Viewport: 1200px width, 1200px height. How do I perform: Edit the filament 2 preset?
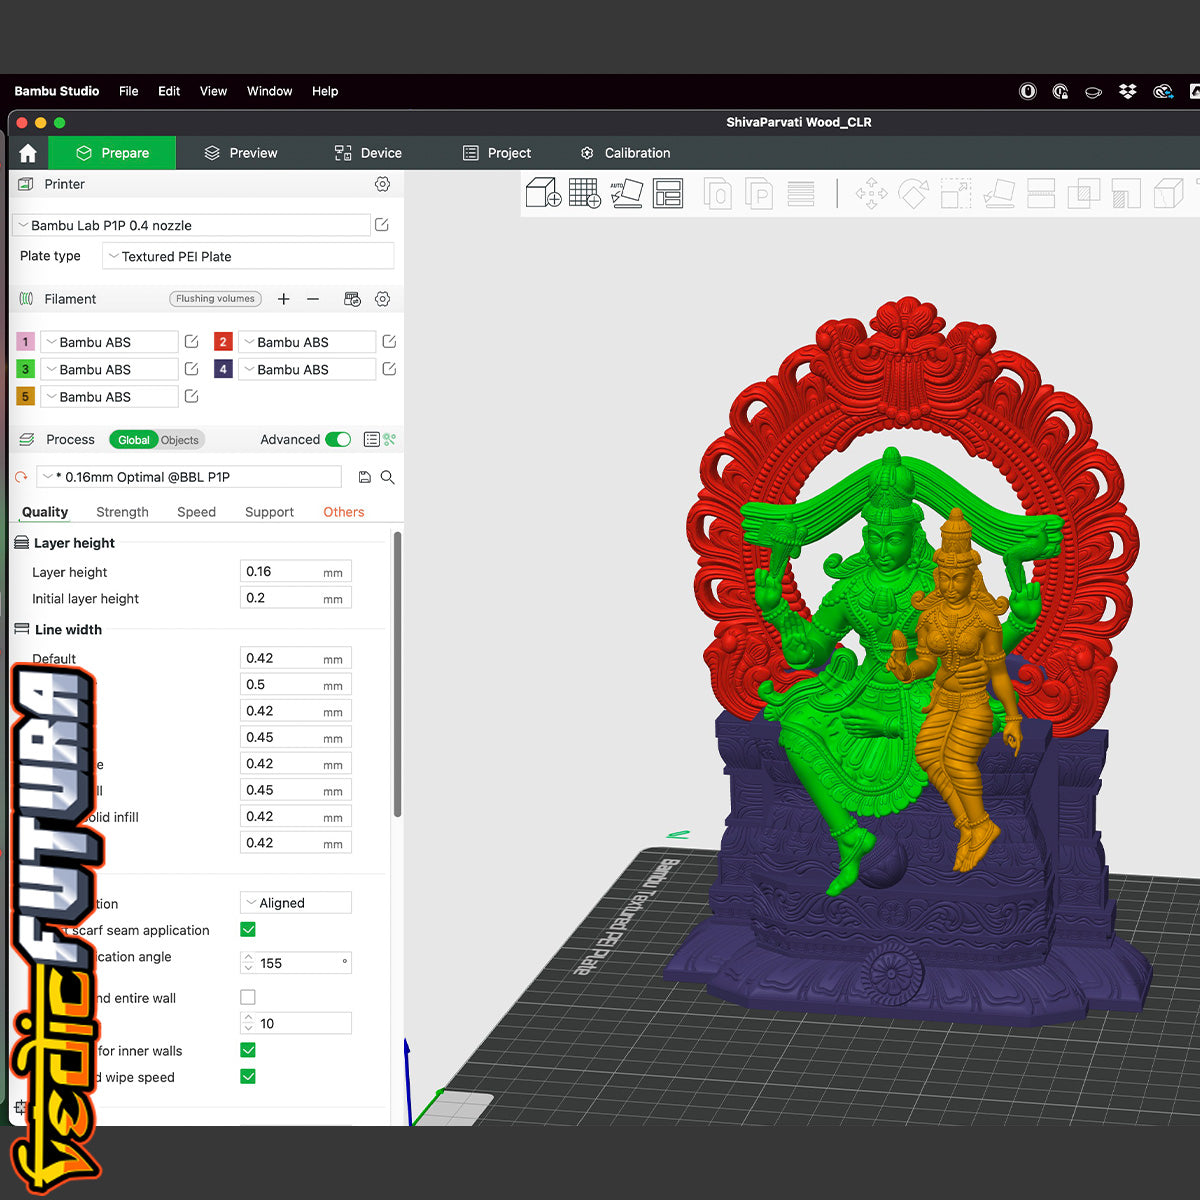point(389,342)
